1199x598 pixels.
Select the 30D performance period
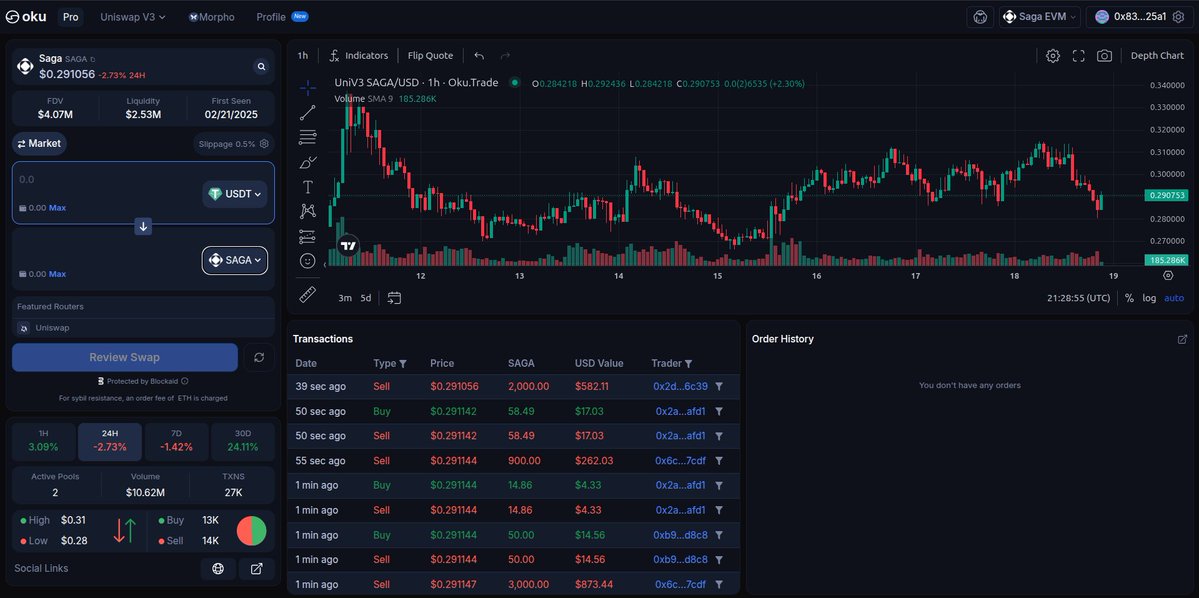[242, 440]
